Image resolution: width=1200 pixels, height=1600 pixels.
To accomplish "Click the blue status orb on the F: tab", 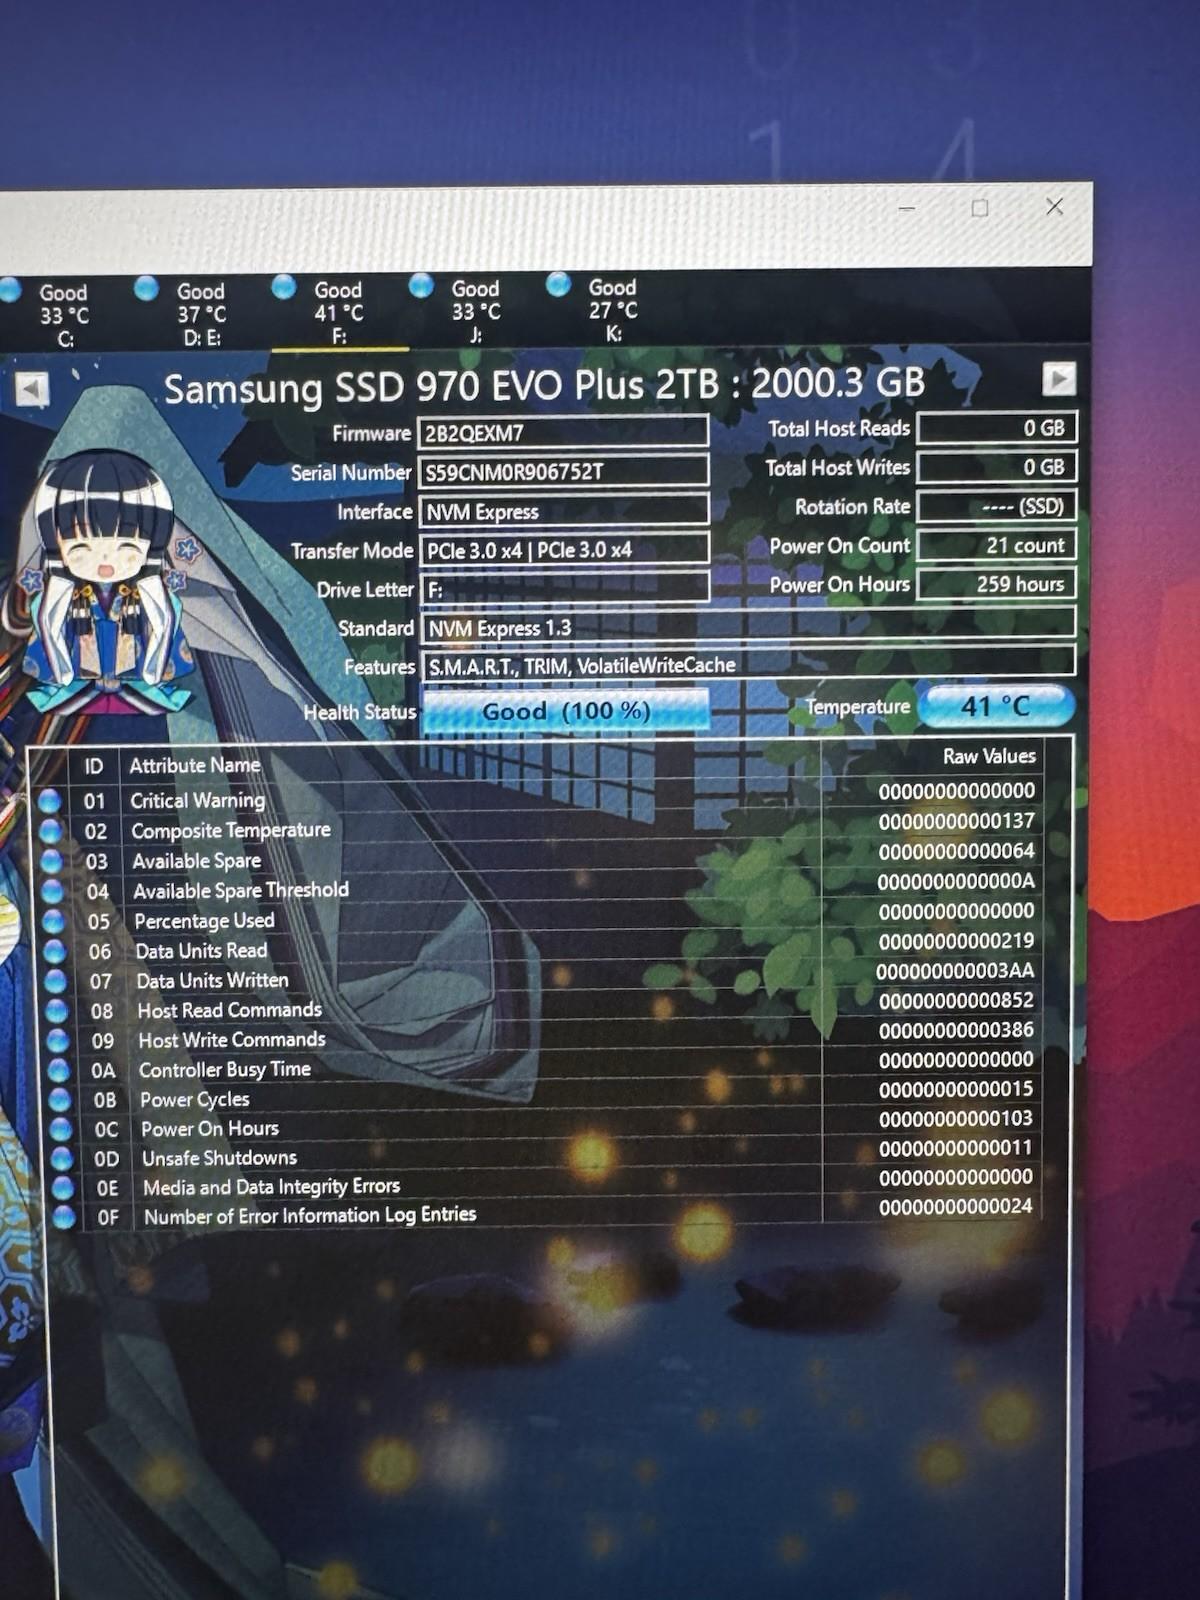I will (x=284, y=287).
